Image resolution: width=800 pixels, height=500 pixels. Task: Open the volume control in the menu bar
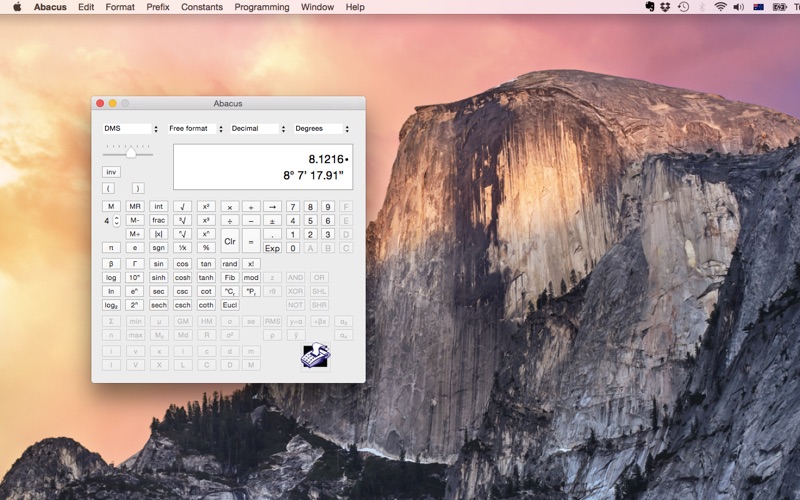pyautogui.click(x=738, y=7)
